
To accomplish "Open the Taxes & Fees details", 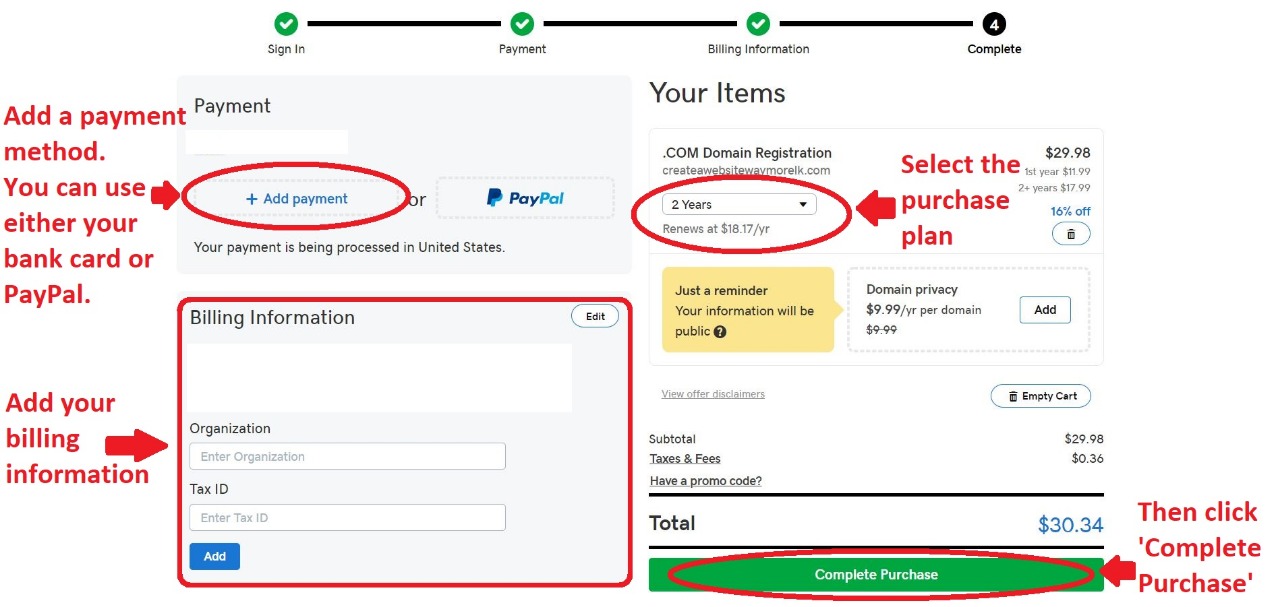I will 685,459.
